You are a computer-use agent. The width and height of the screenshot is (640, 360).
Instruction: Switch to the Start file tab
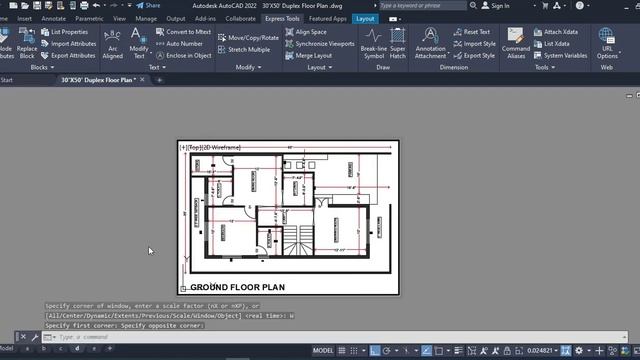click(7, 80)
